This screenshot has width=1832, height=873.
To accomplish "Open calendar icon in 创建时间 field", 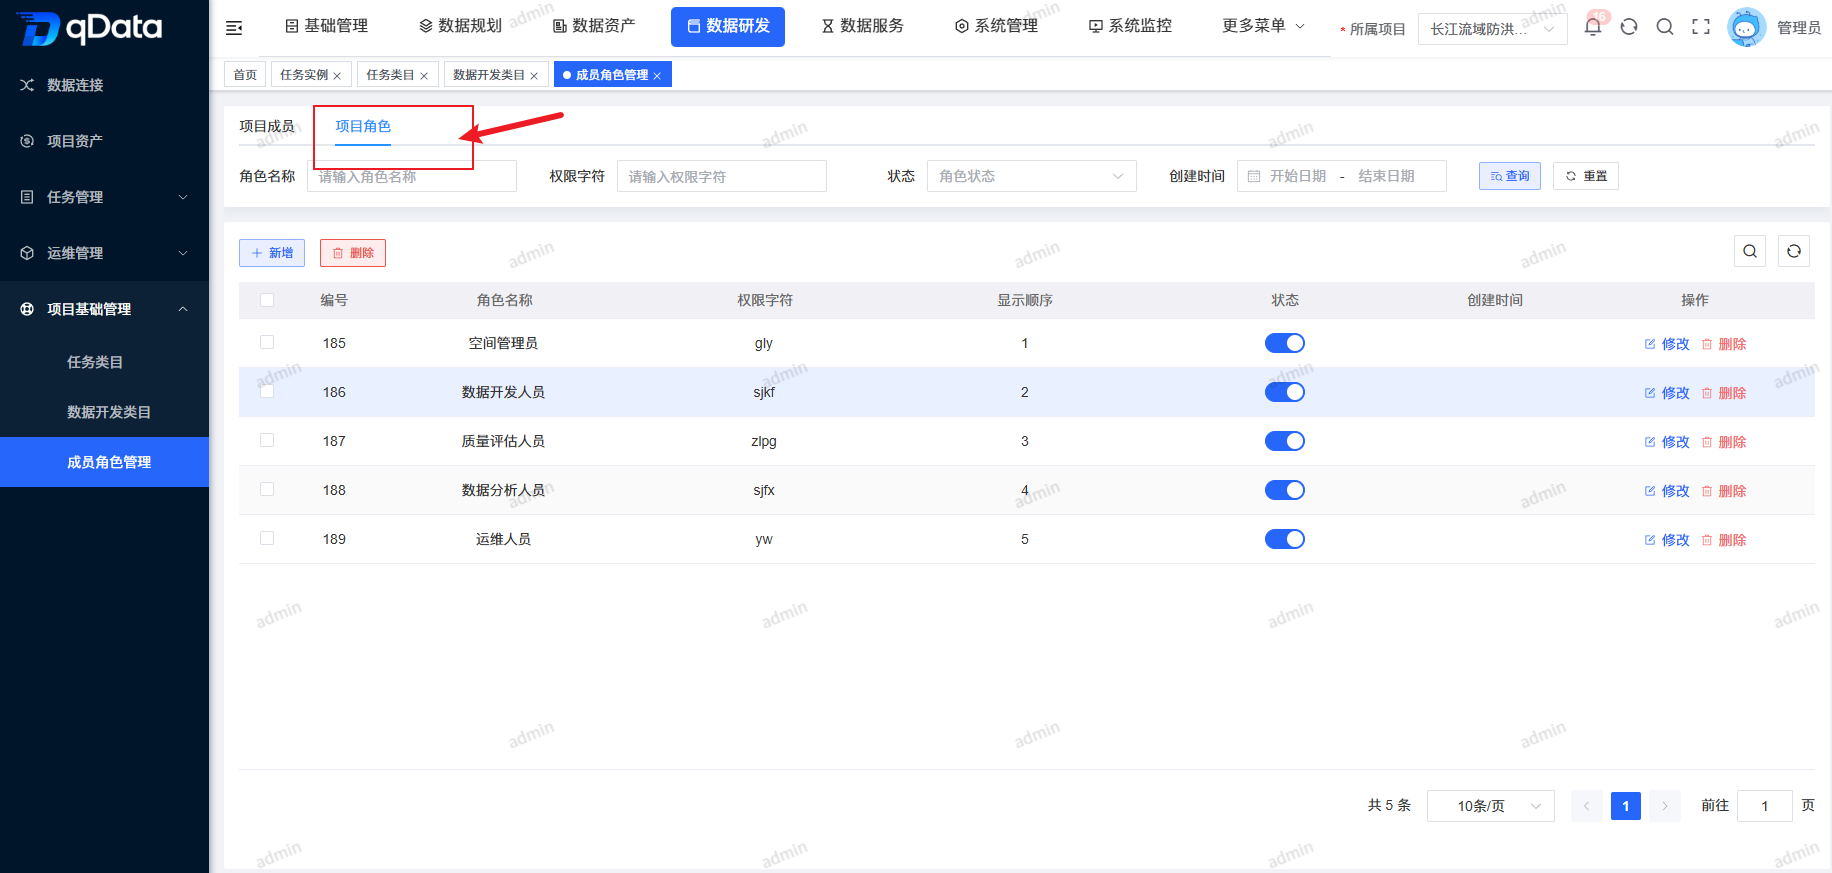I will coord(1254,176).
